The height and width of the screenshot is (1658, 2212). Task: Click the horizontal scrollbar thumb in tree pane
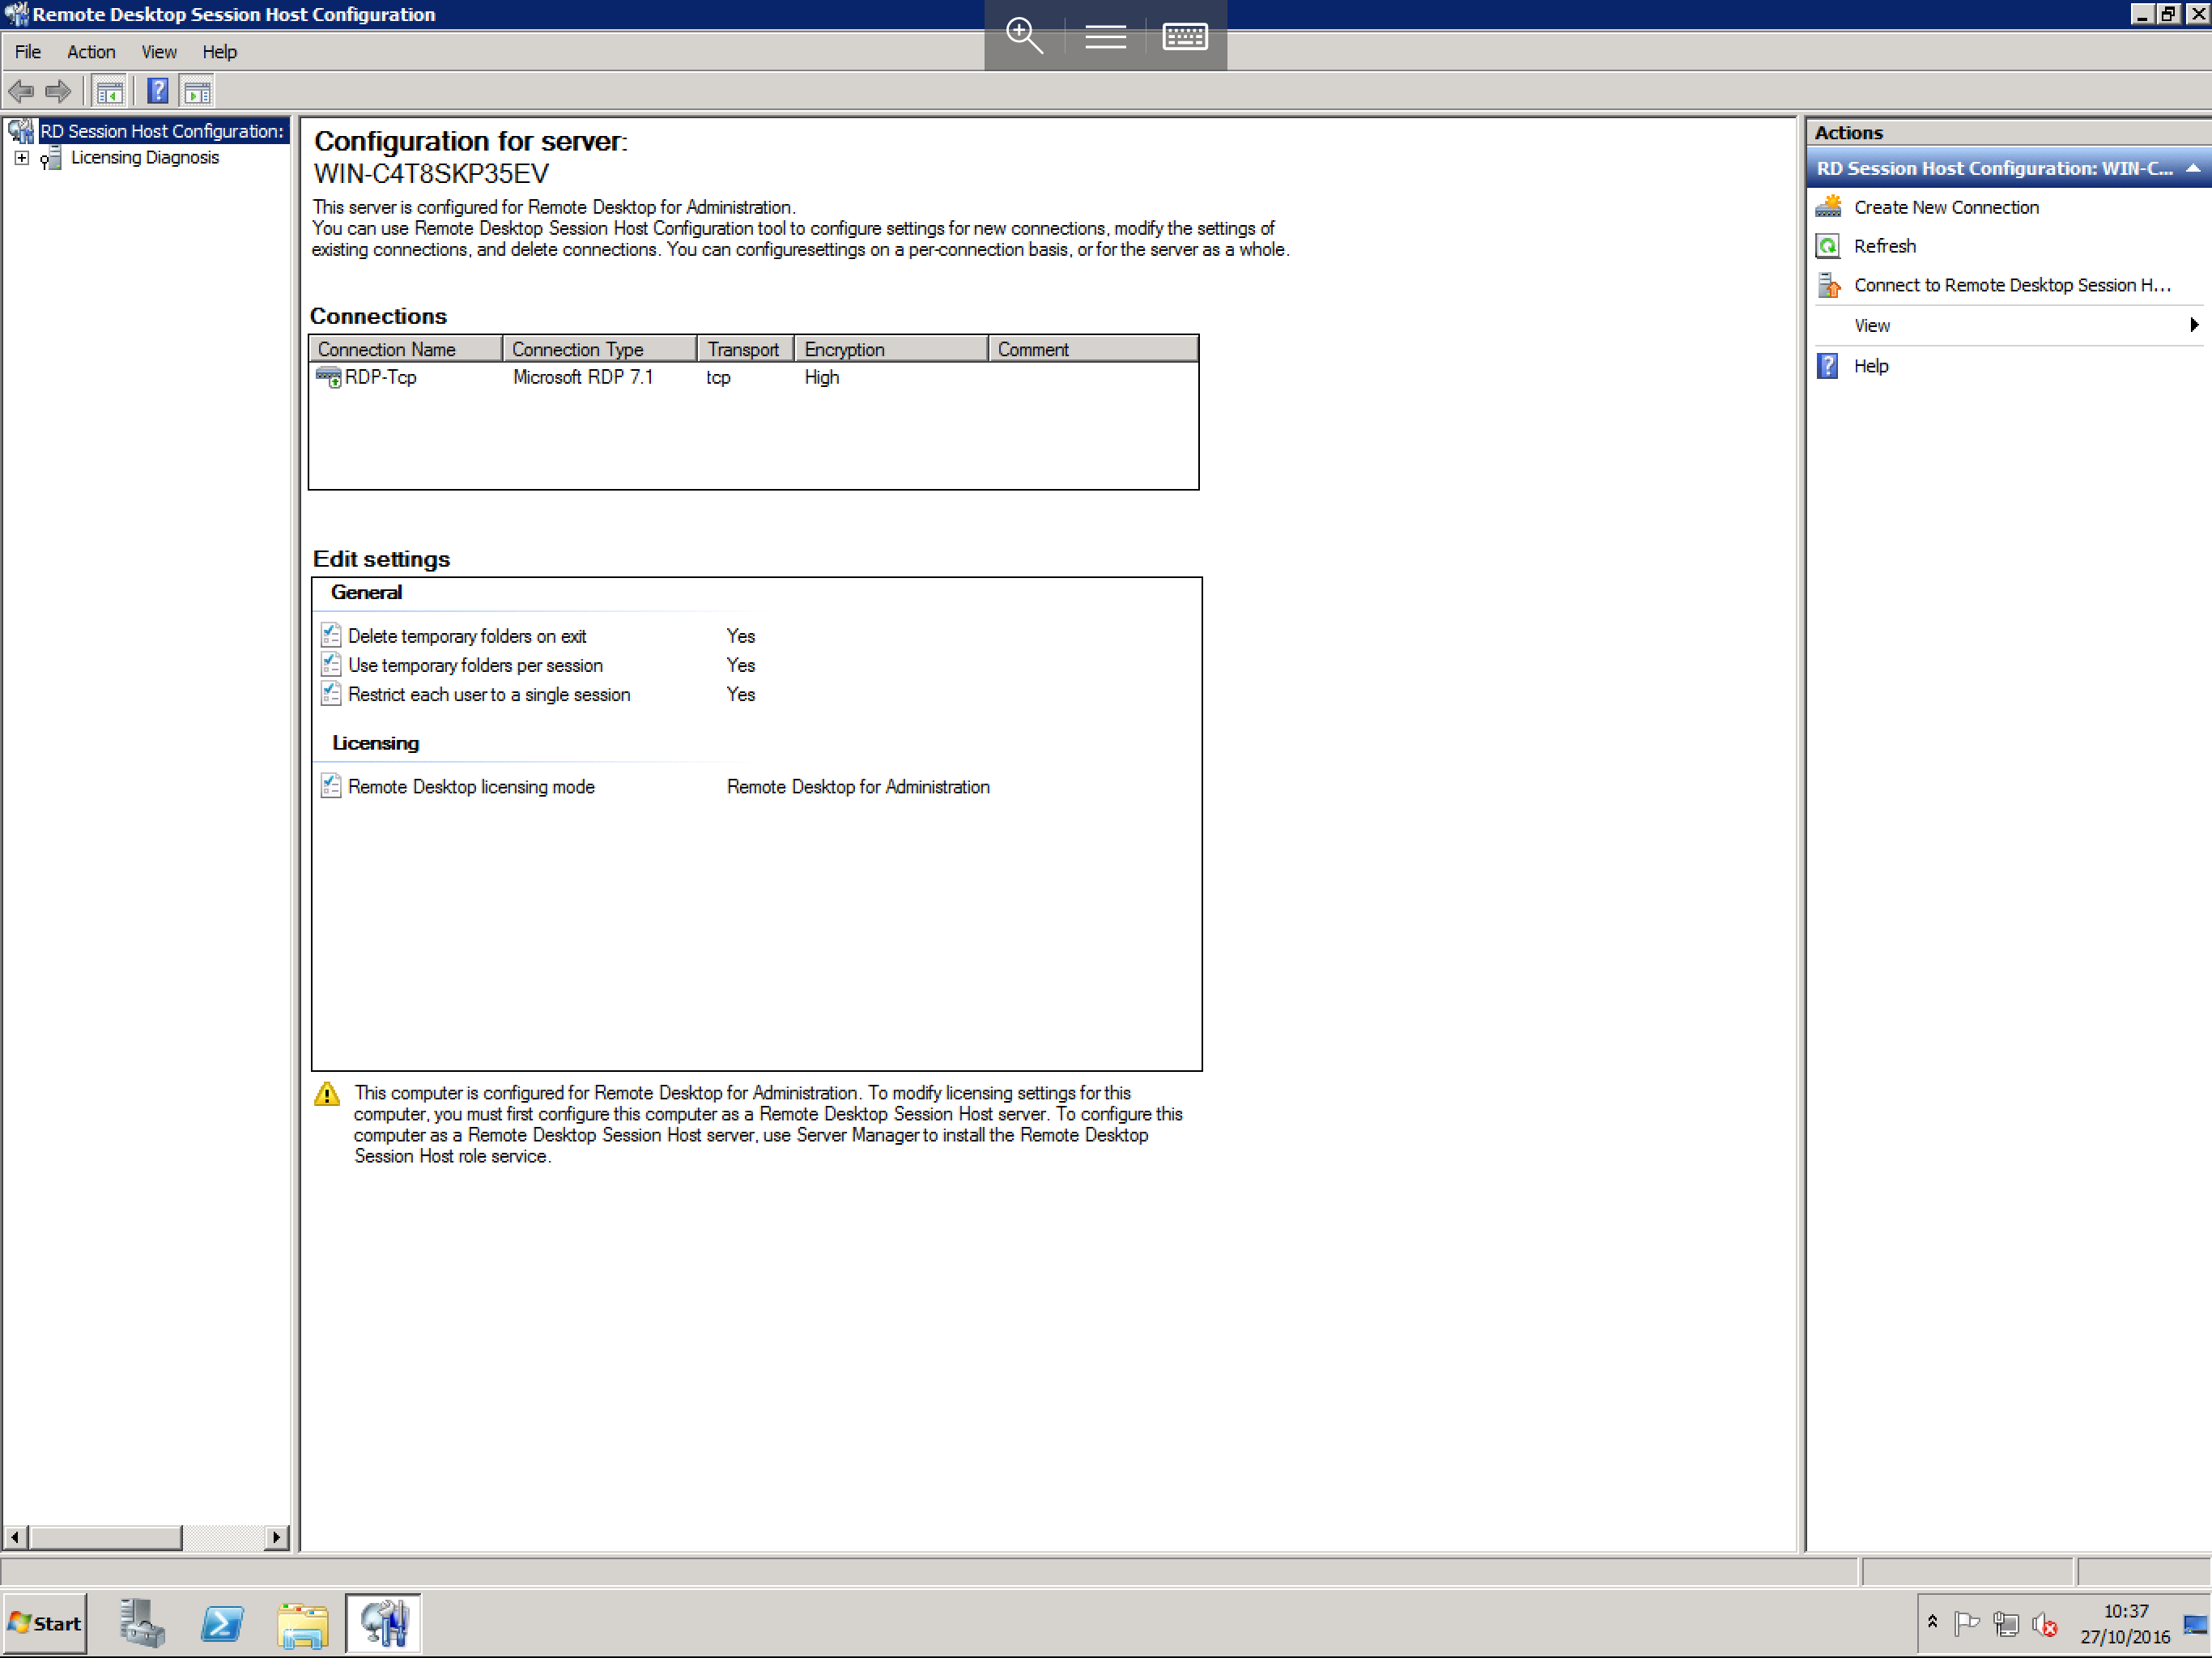(x=105, y=1537)
